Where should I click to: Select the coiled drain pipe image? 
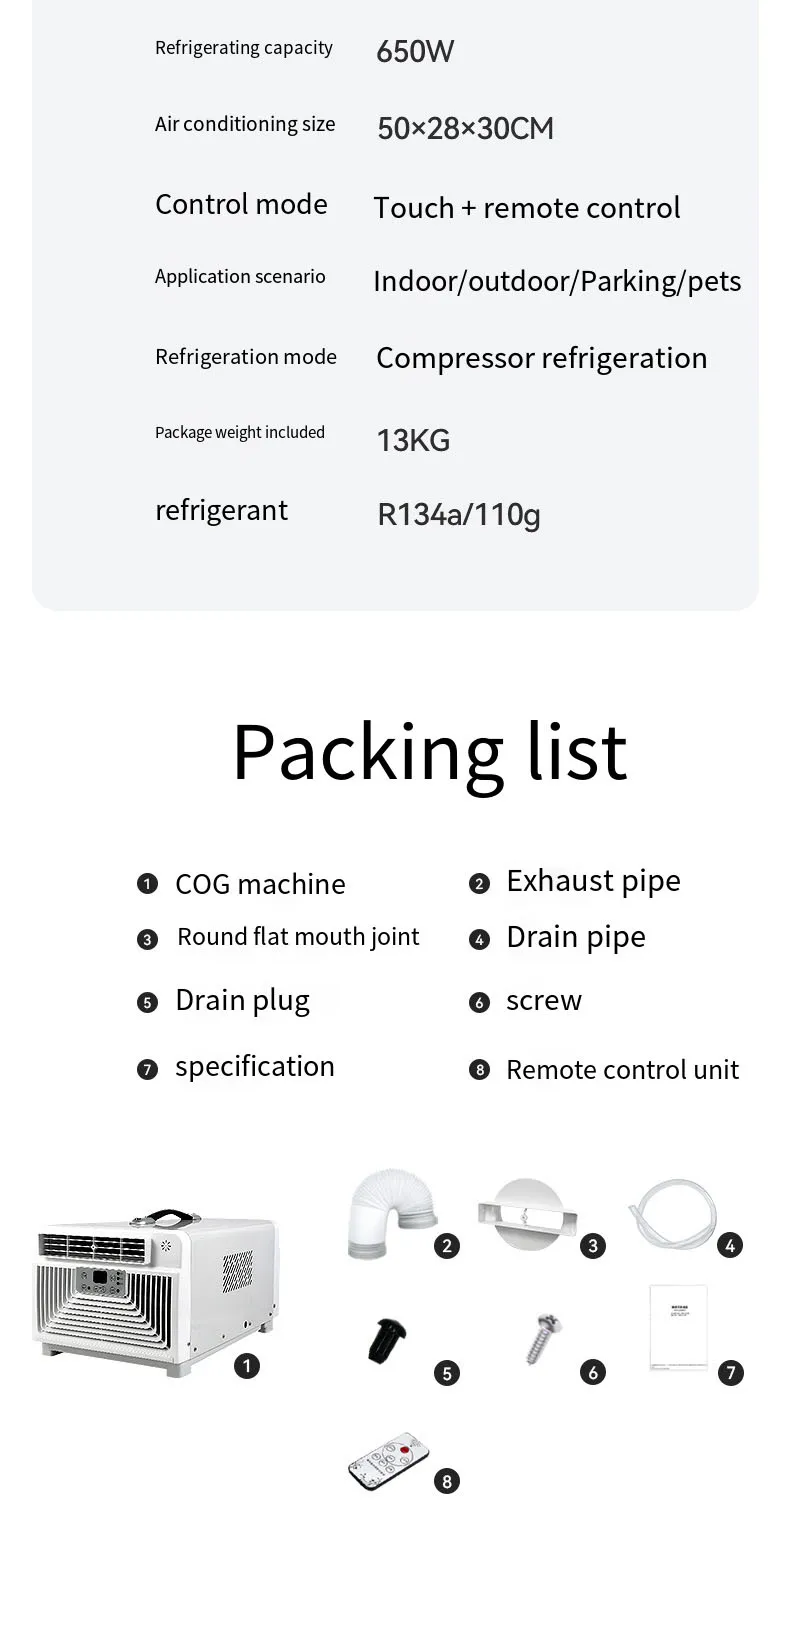(672, 1214)
